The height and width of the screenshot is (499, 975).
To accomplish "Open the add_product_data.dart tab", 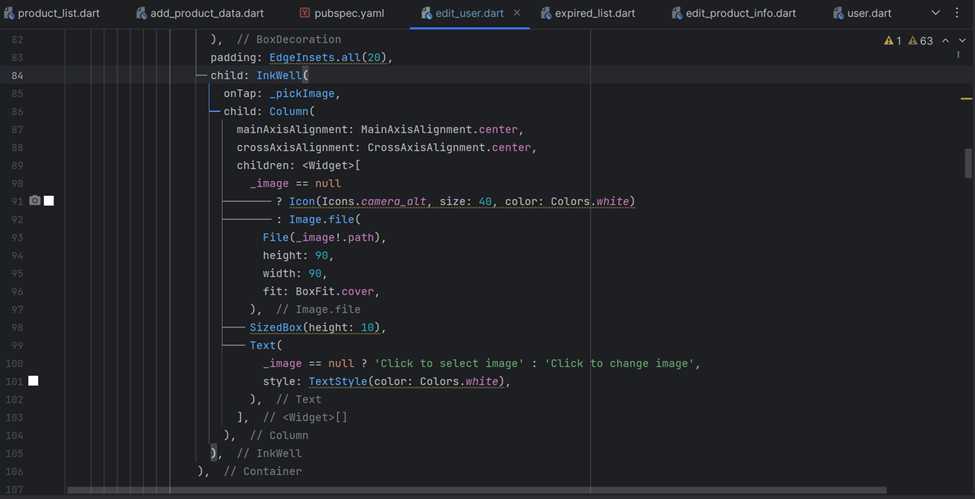I will [200, 13].
